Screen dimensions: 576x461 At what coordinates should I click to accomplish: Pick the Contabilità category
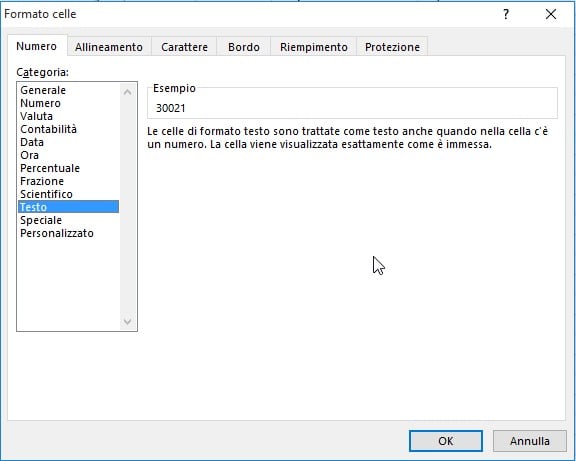[x=48, y=129]
